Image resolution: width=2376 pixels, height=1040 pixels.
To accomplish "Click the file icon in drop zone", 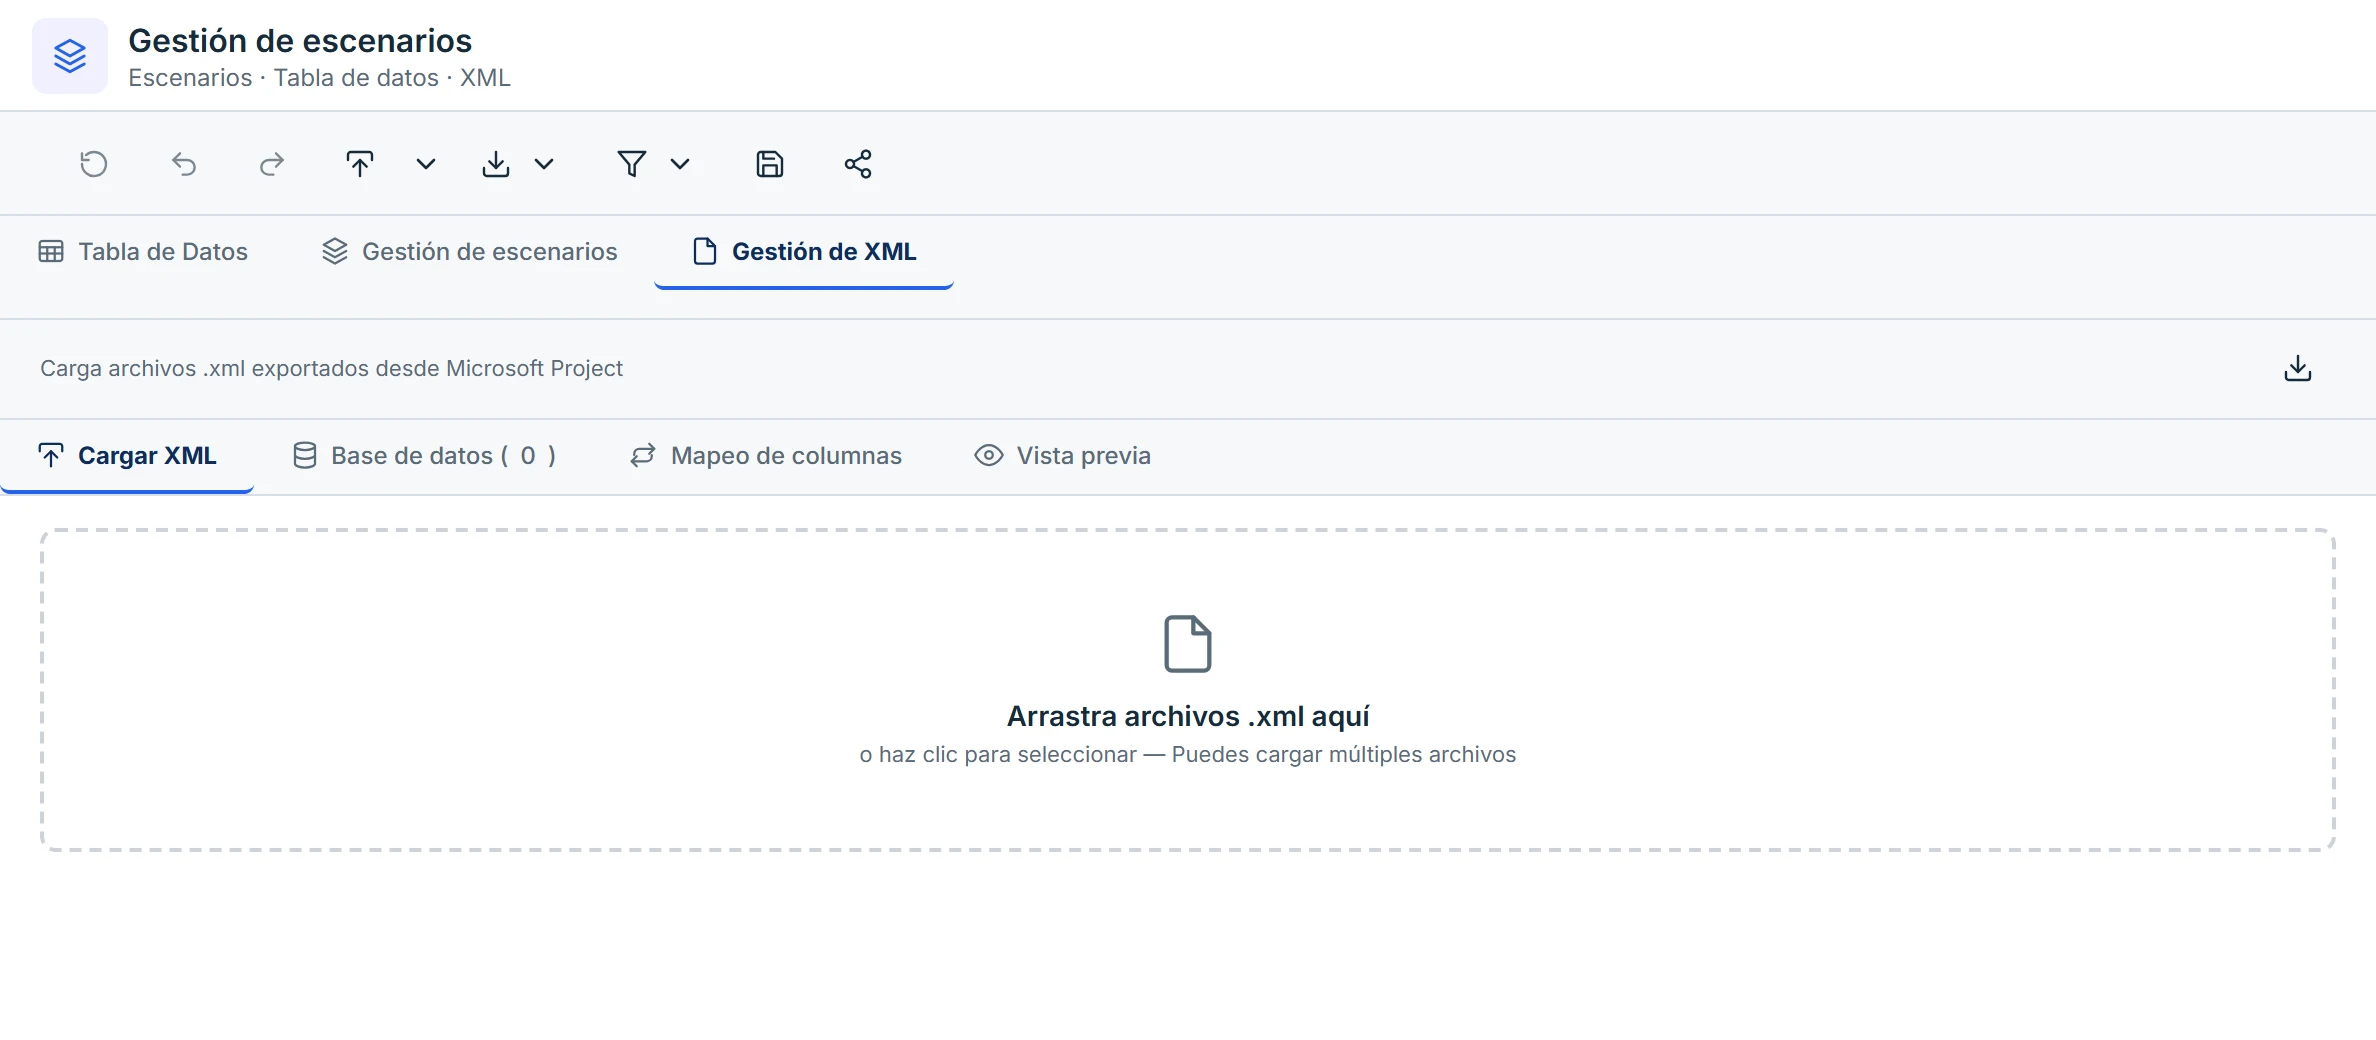I will coord(1188,643).
